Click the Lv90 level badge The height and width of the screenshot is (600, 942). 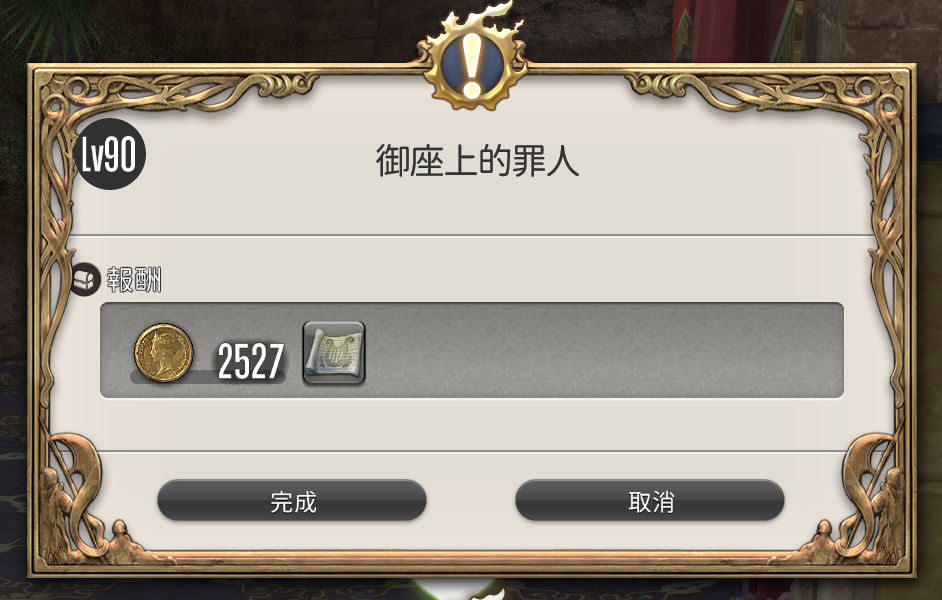(110, 154)
